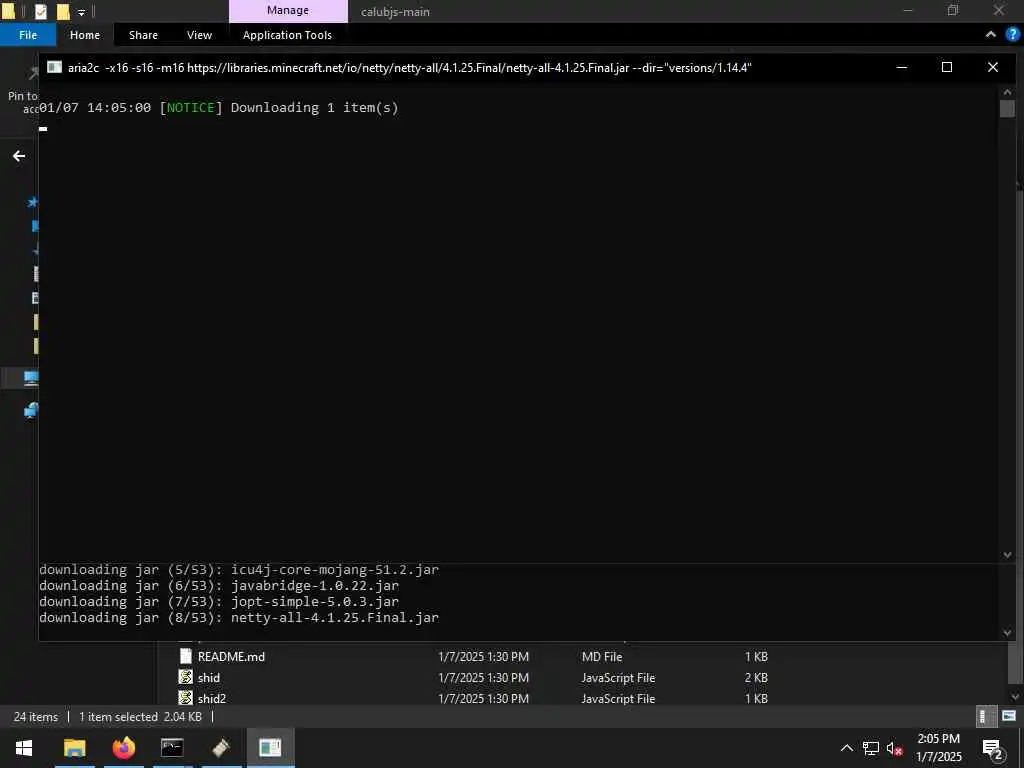Collapse the Explorer ribbon with the chevron
The image size is (1024, 768).
[991, 35]
